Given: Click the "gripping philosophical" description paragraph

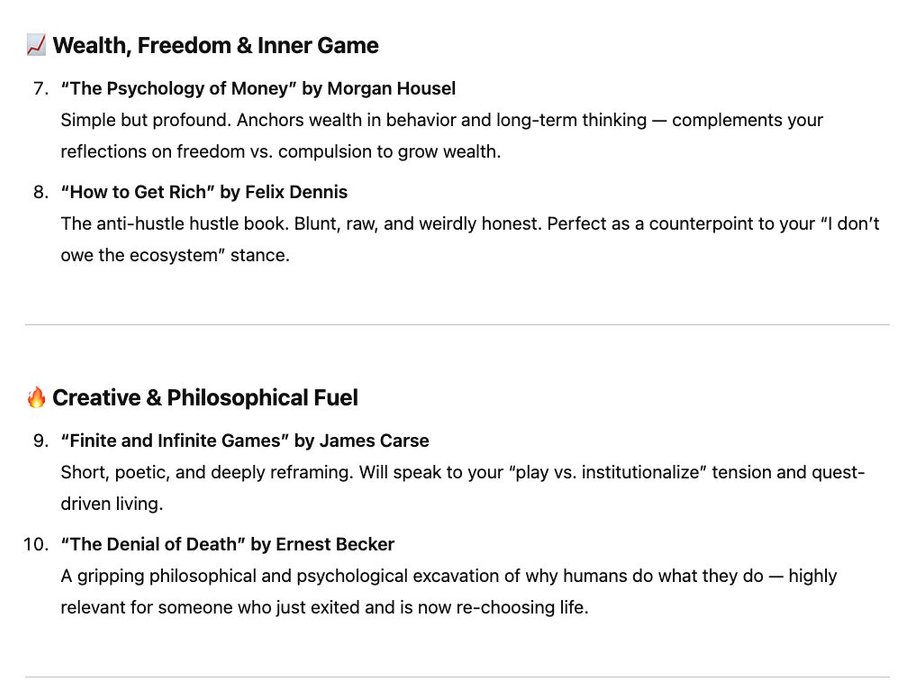Looking at the screenshot, I should tap(449, 592).
